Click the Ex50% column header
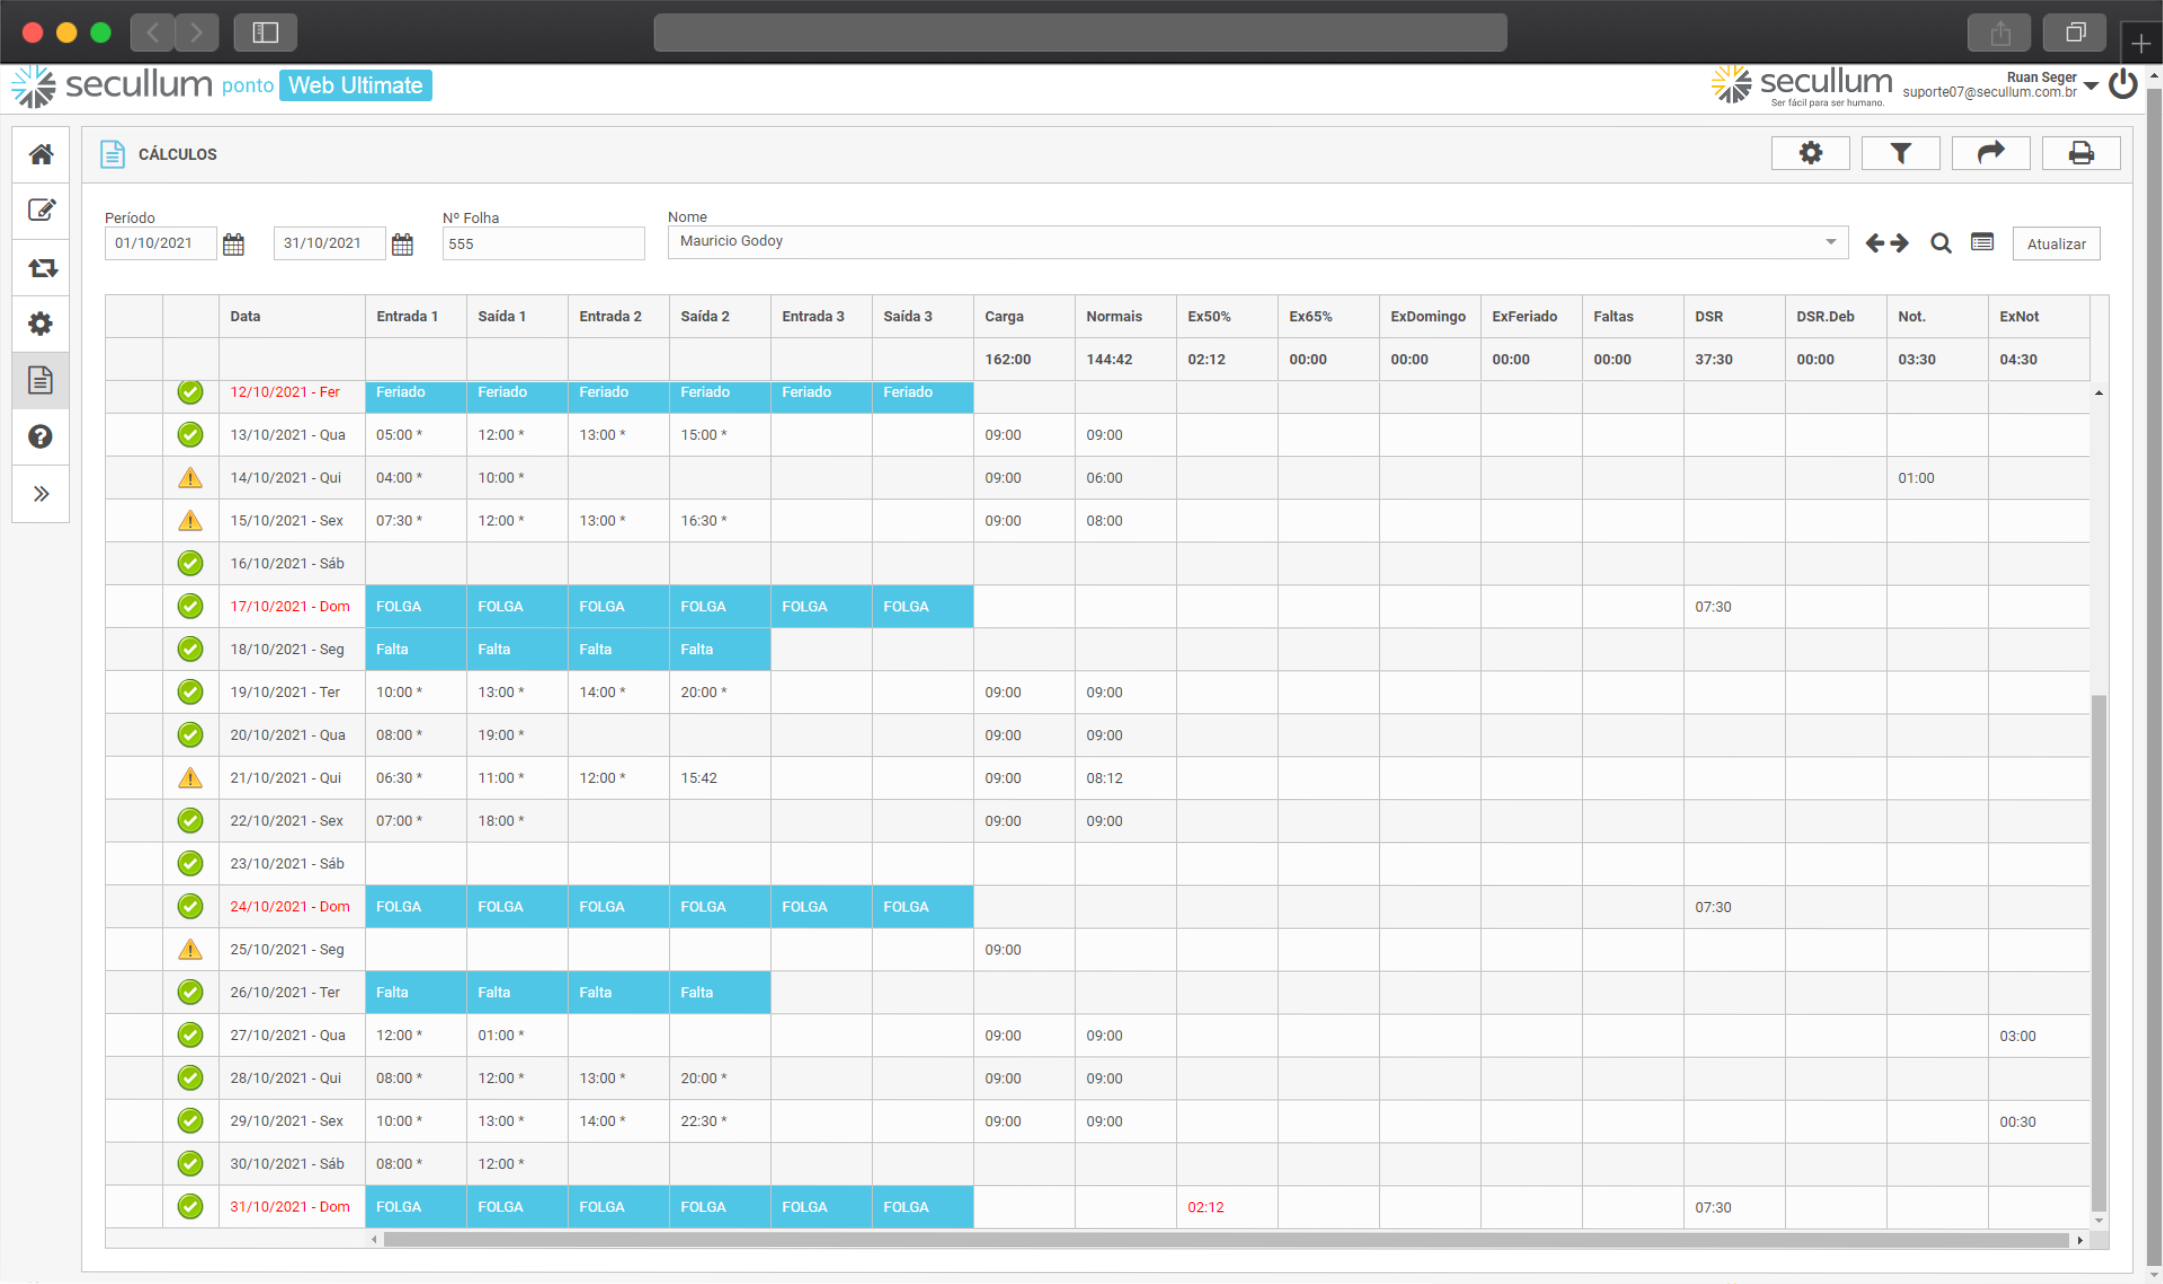2163x1284 pixels. [x=1209, y=316]
